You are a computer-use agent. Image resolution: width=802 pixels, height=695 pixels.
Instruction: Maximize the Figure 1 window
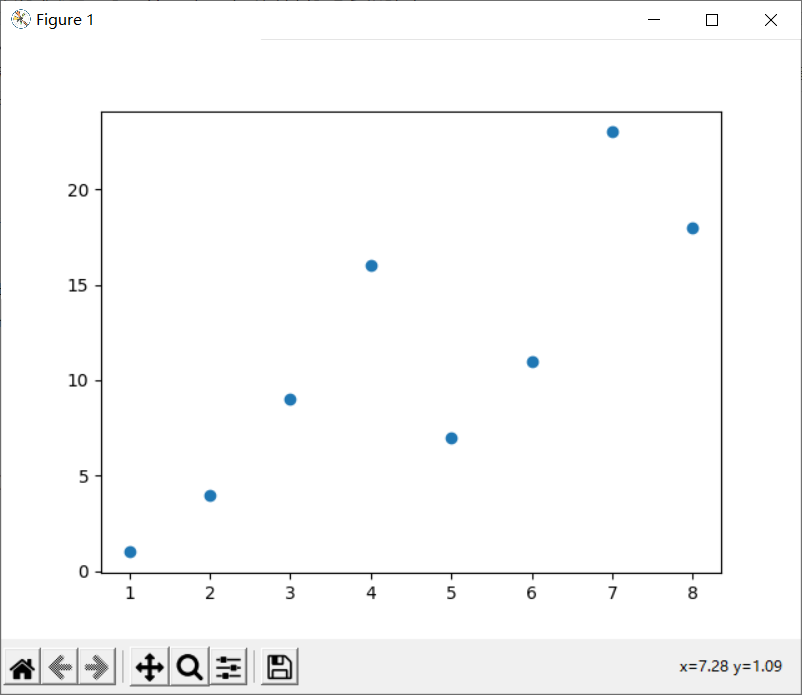click(x=711, y=20)
